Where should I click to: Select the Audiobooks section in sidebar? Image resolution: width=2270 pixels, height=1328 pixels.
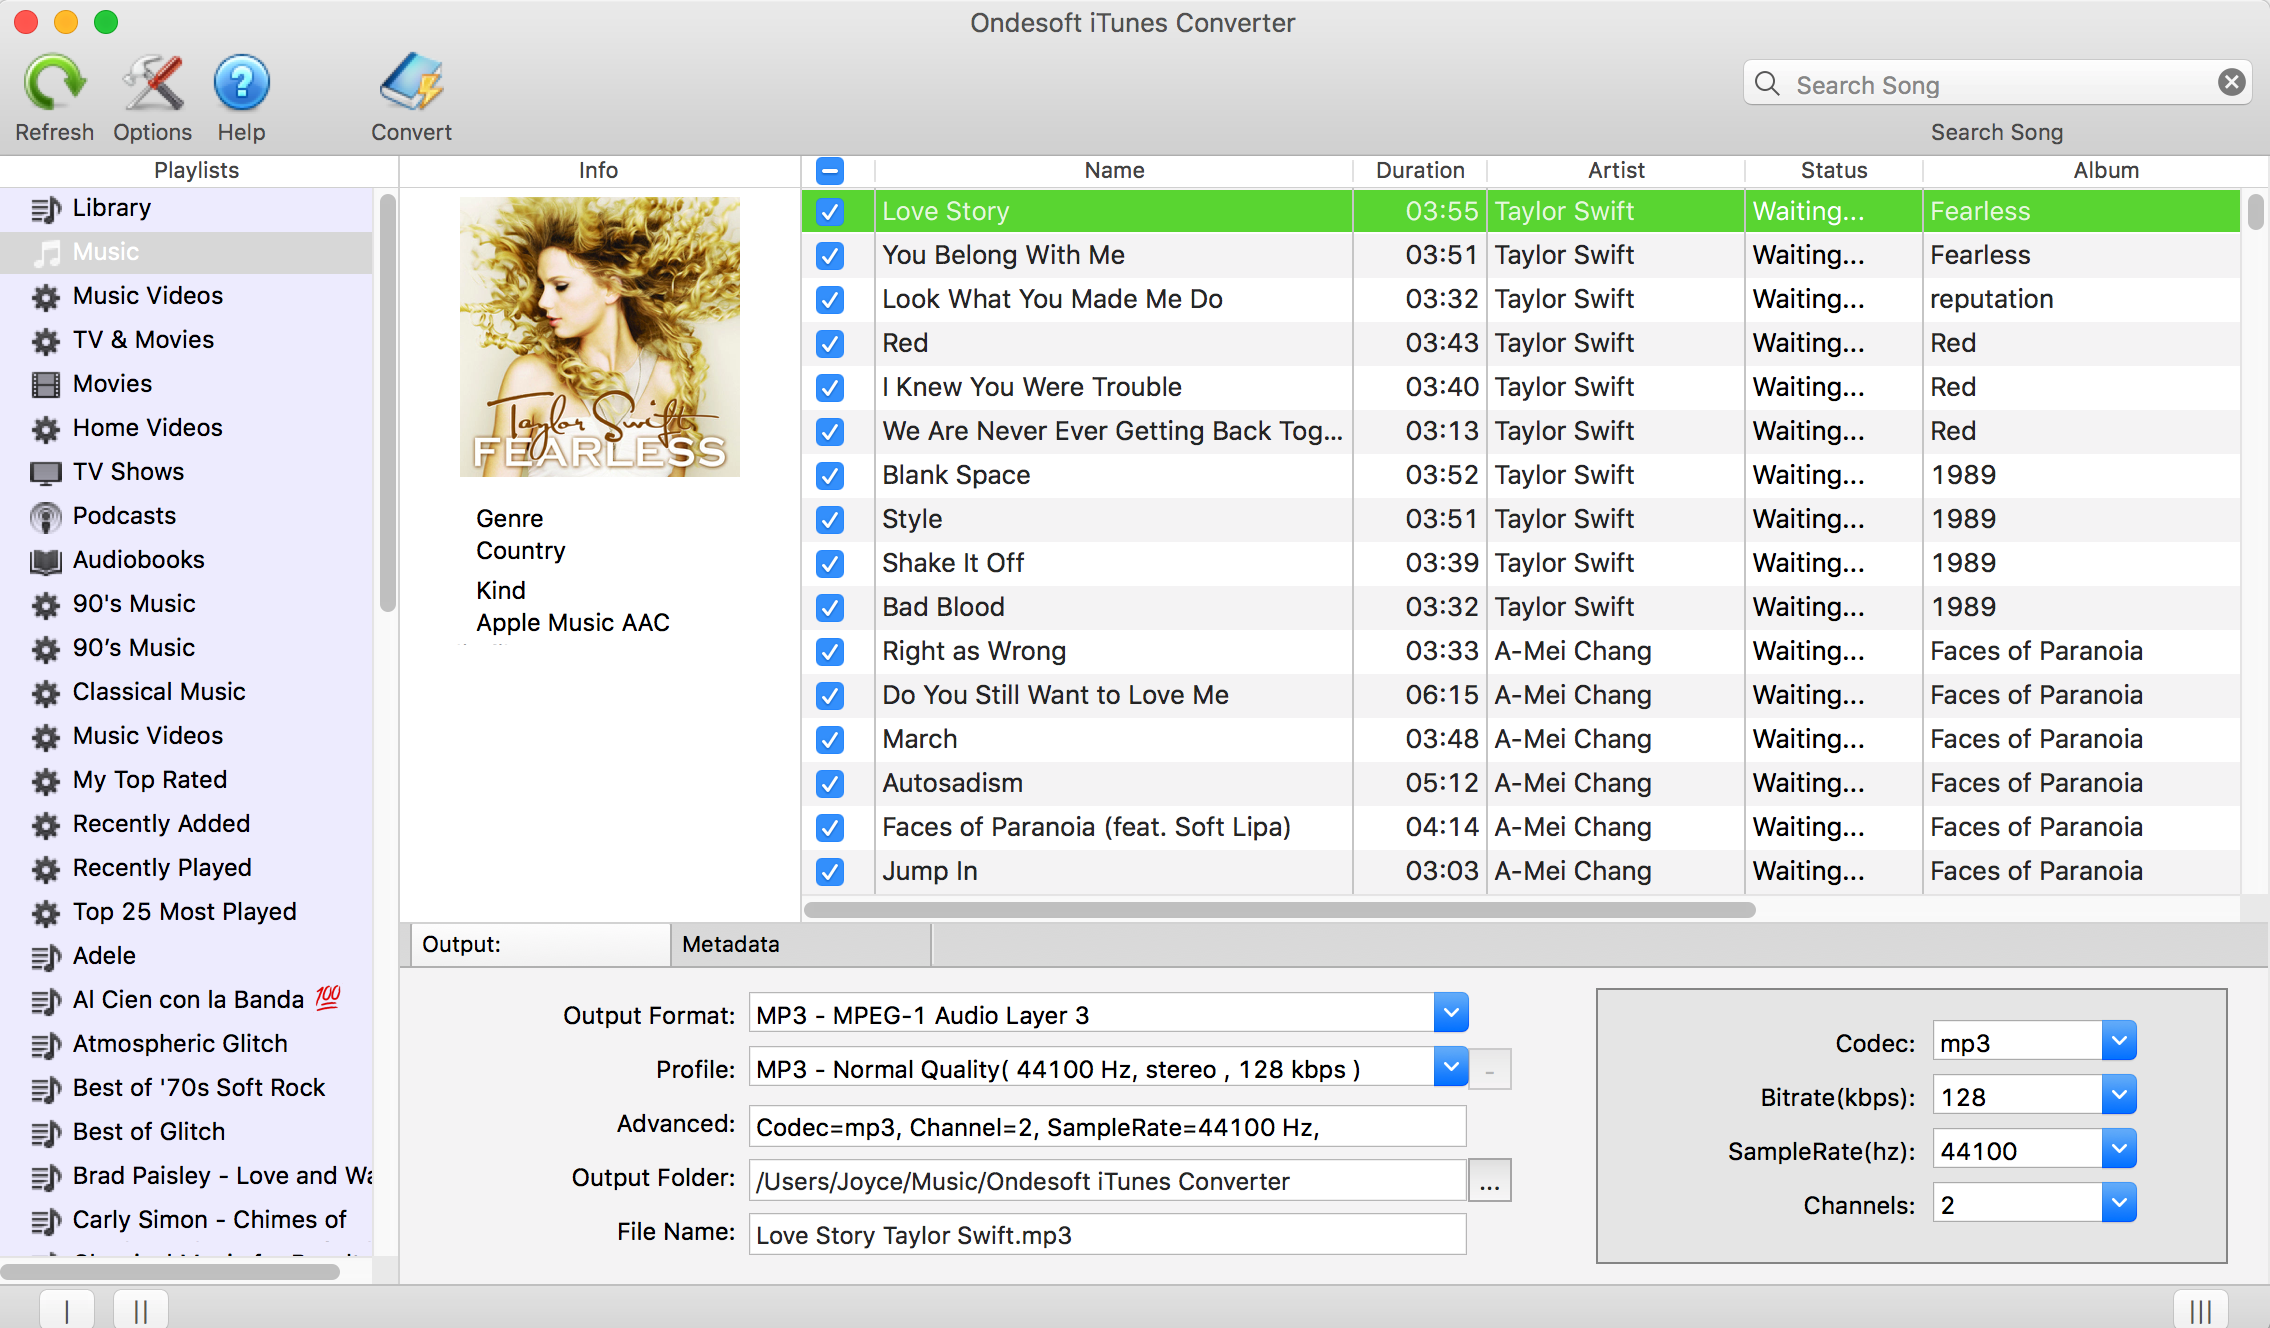pyautogui.click(x=141, y=560)
